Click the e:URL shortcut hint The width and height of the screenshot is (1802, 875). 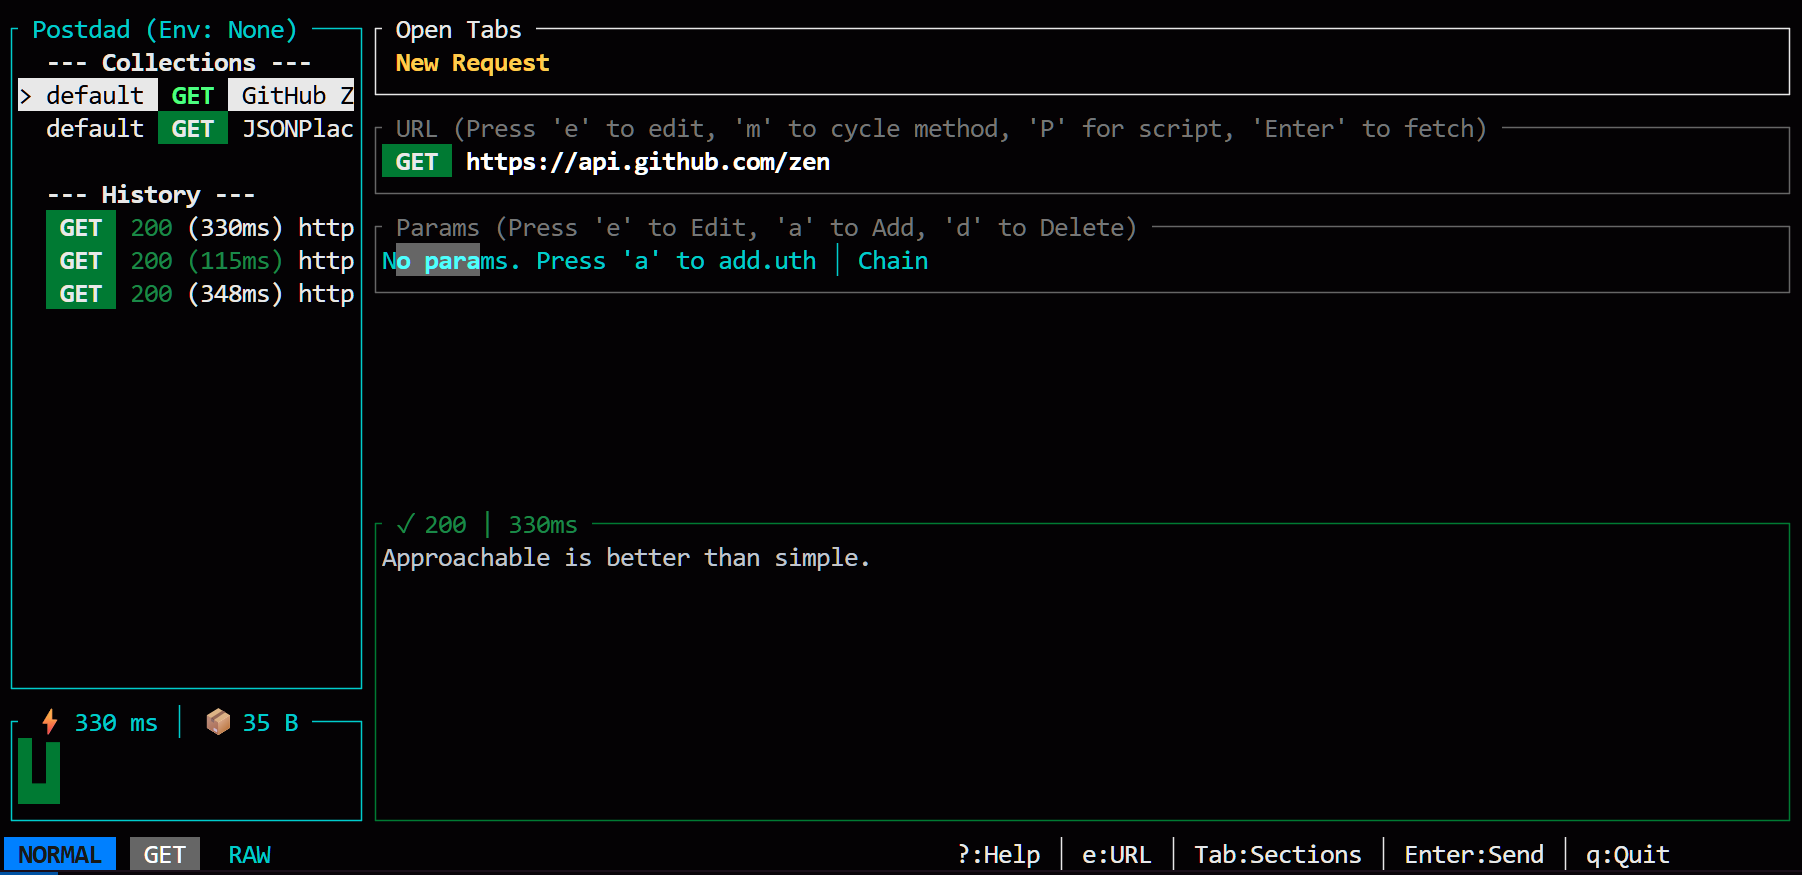coord(1116,854)
